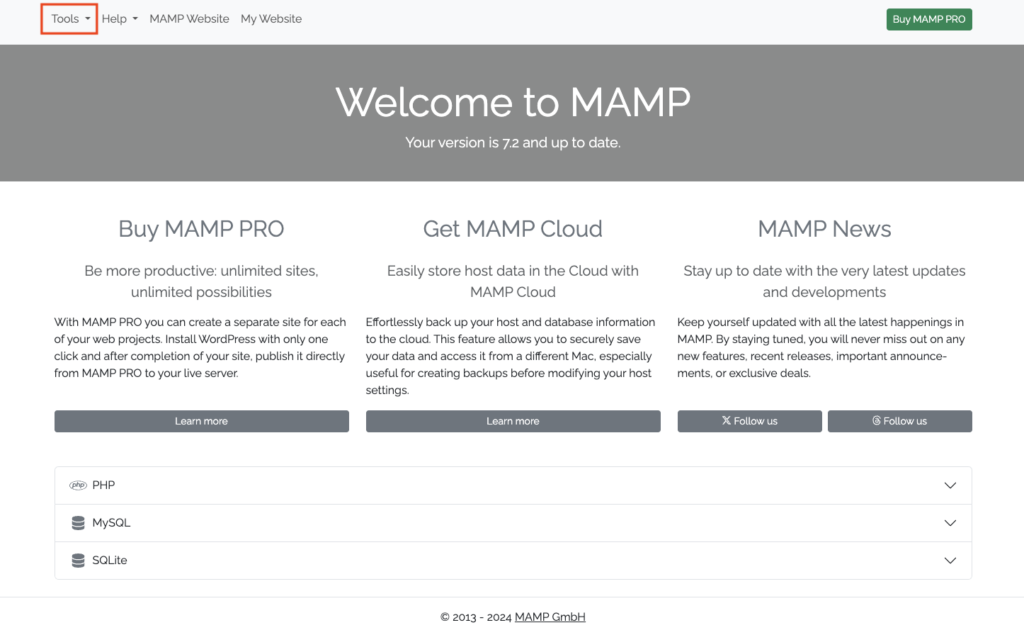Follow the MAMP GmbH footer link

click(x=549, y=617)
